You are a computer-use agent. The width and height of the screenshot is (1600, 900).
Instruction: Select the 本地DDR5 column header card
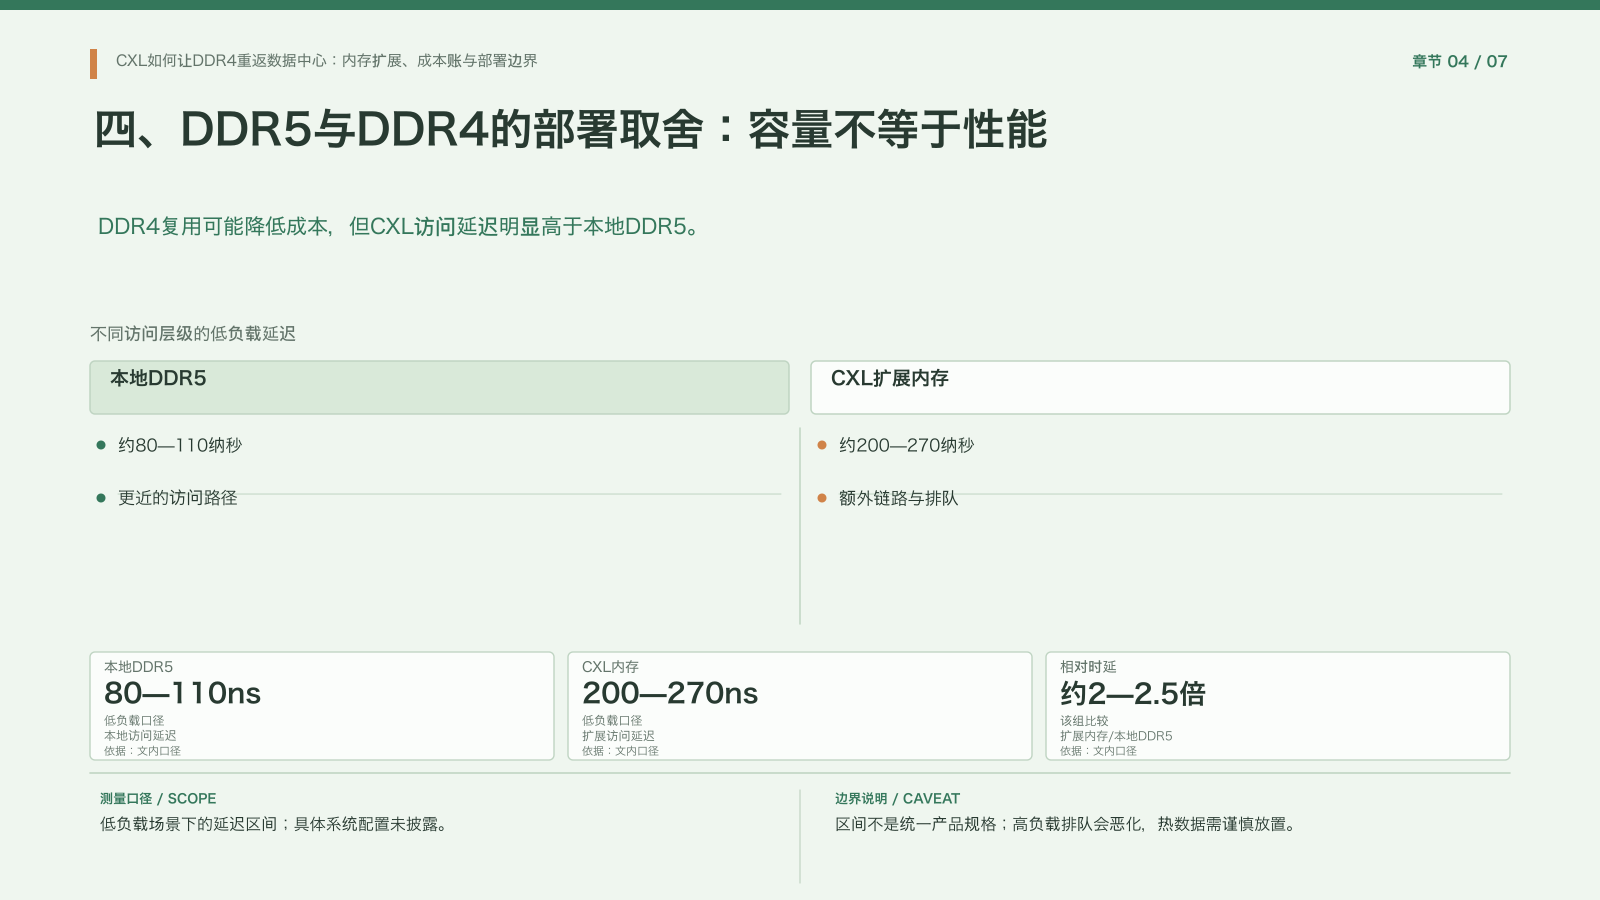pos(439,387)
